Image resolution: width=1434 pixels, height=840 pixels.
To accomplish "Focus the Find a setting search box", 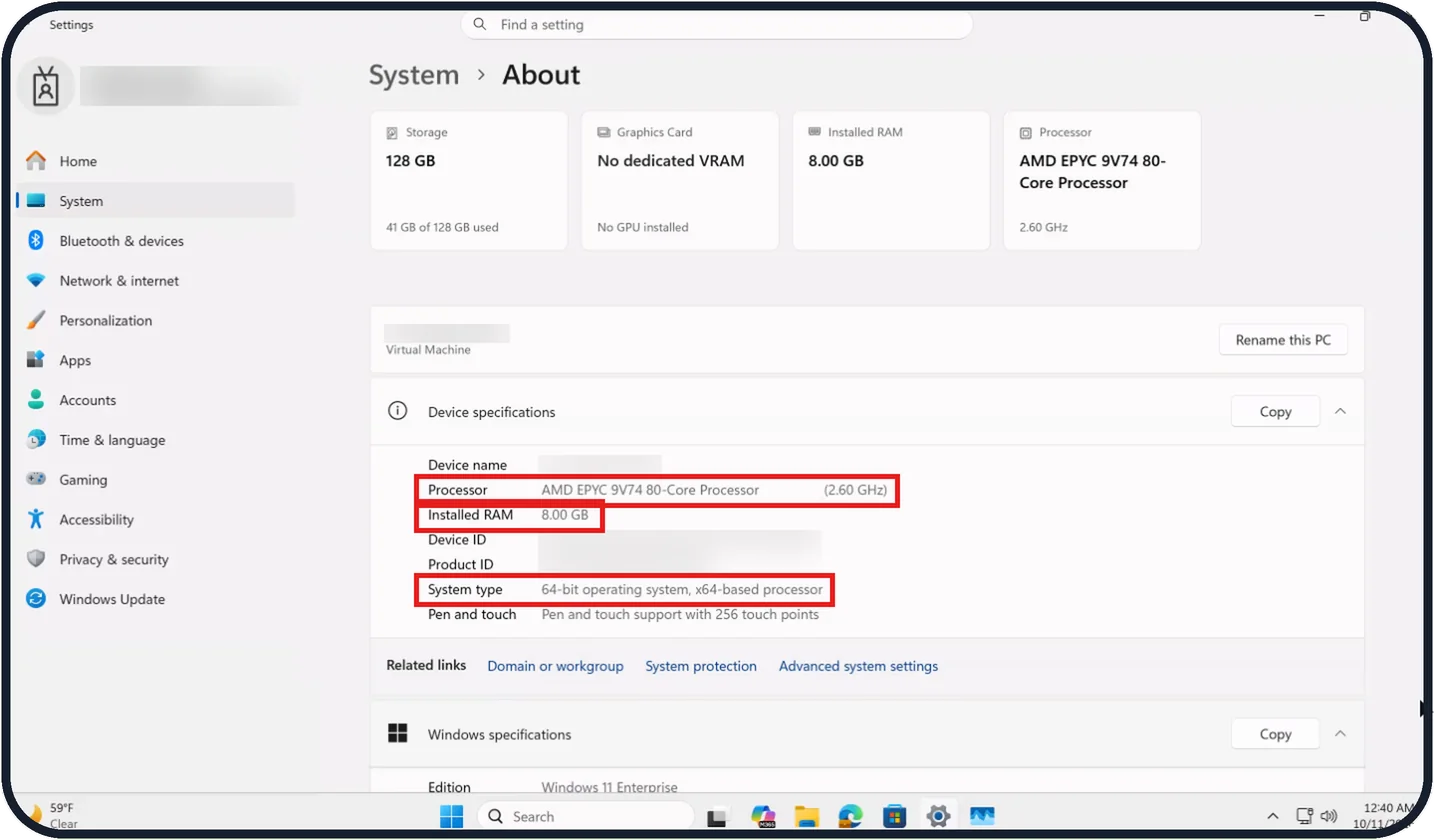I will pos(717,24).
